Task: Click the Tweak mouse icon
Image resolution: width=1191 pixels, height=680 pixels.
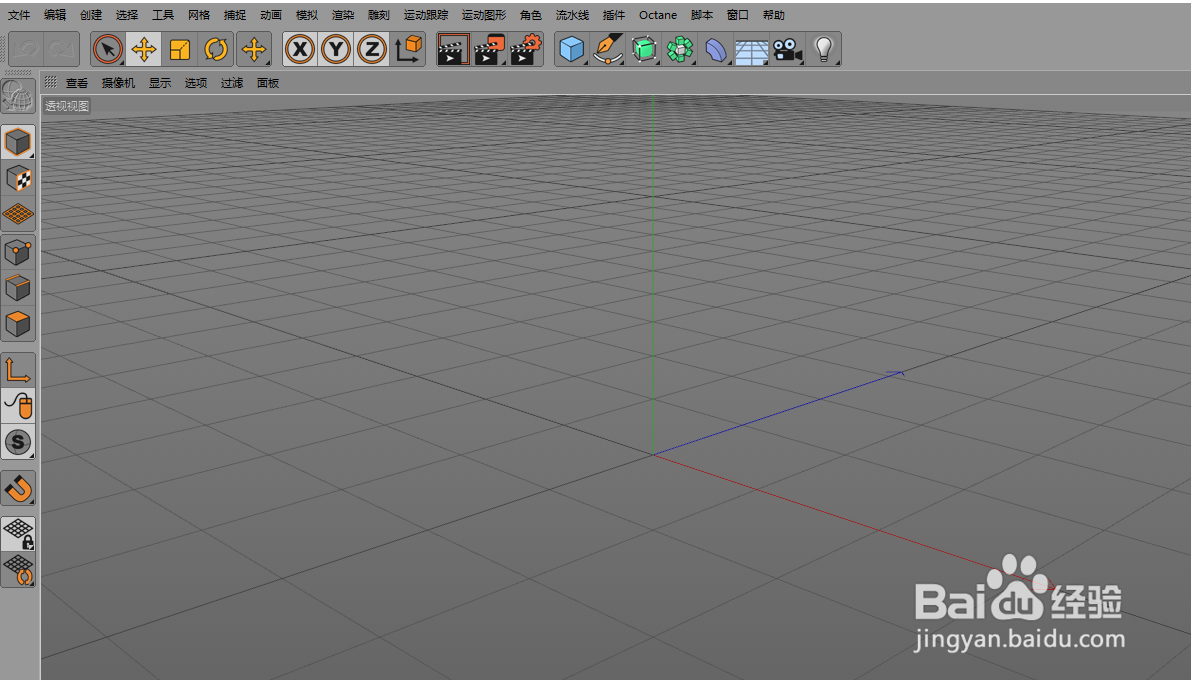Action: pyautogui.click(x=17, y=406)
